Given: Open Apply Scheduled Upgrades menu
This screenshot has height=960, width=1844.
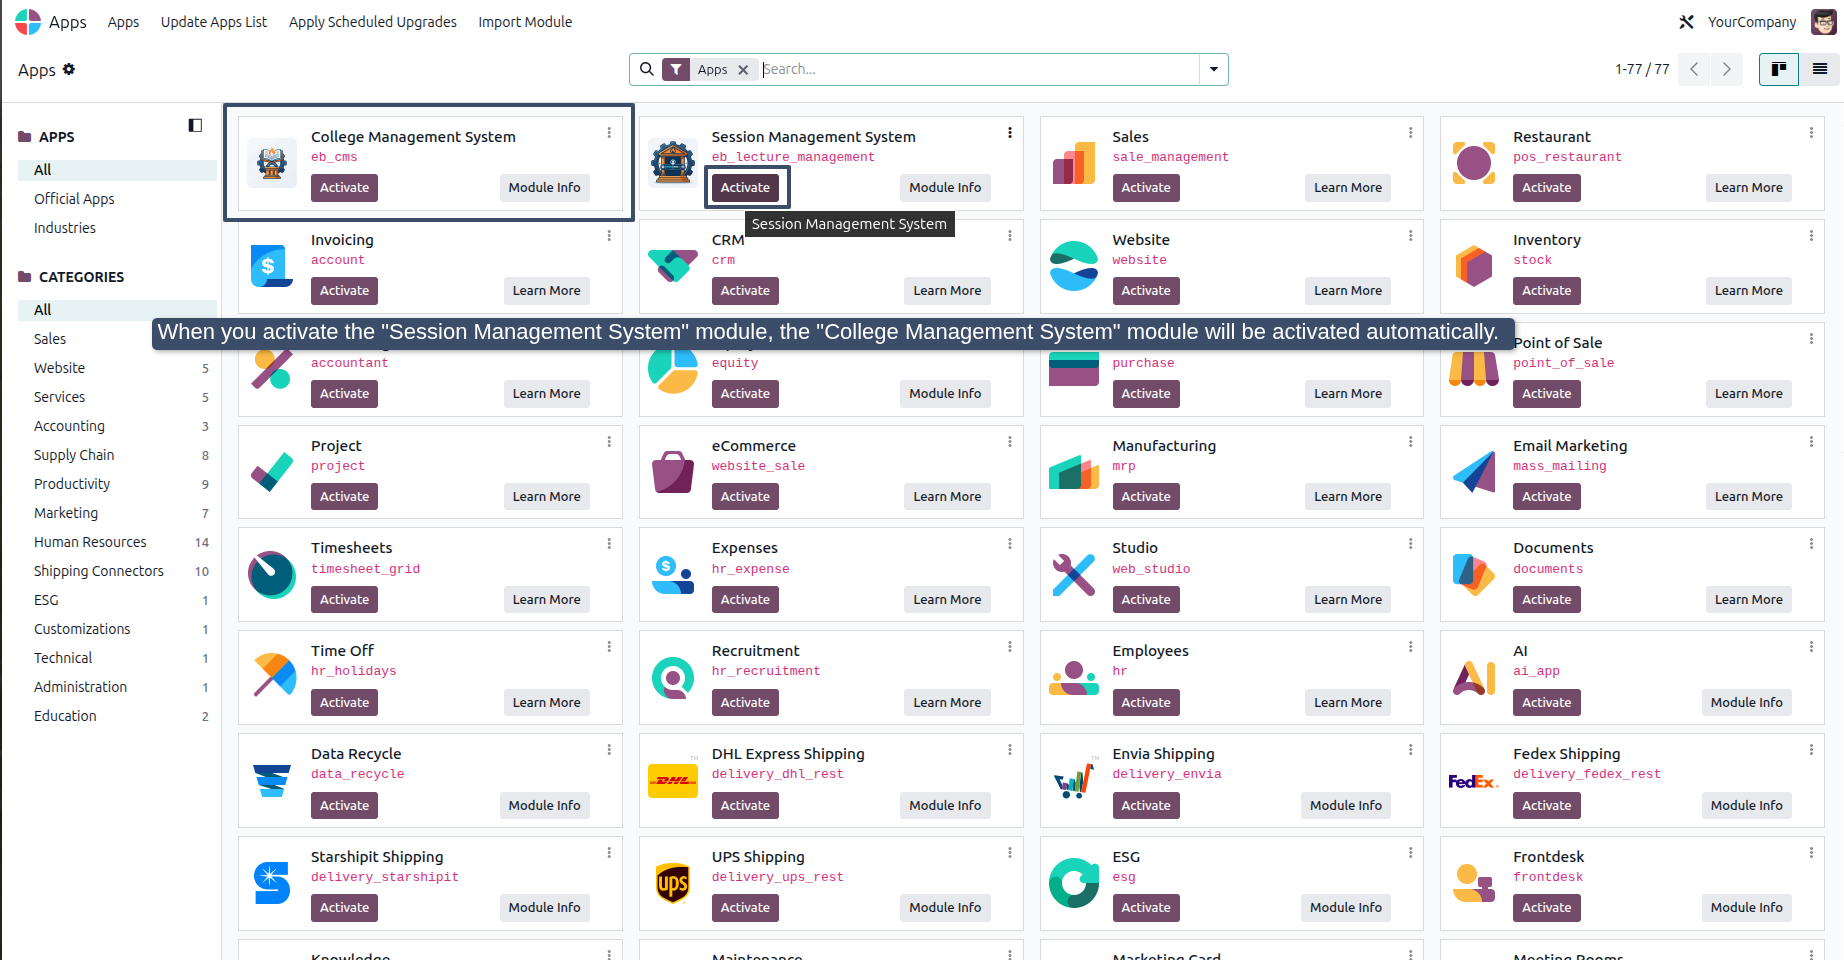Looking at the screenshot, I should coord(373,22).
